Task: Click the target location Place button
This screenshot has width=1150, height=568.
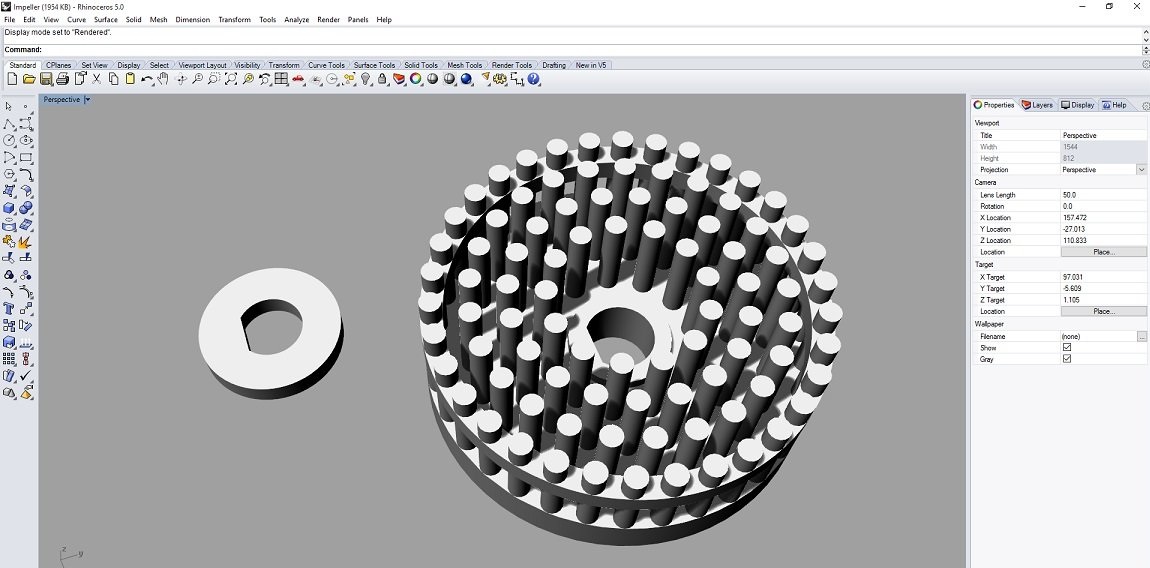Action: click(1103, 311)
